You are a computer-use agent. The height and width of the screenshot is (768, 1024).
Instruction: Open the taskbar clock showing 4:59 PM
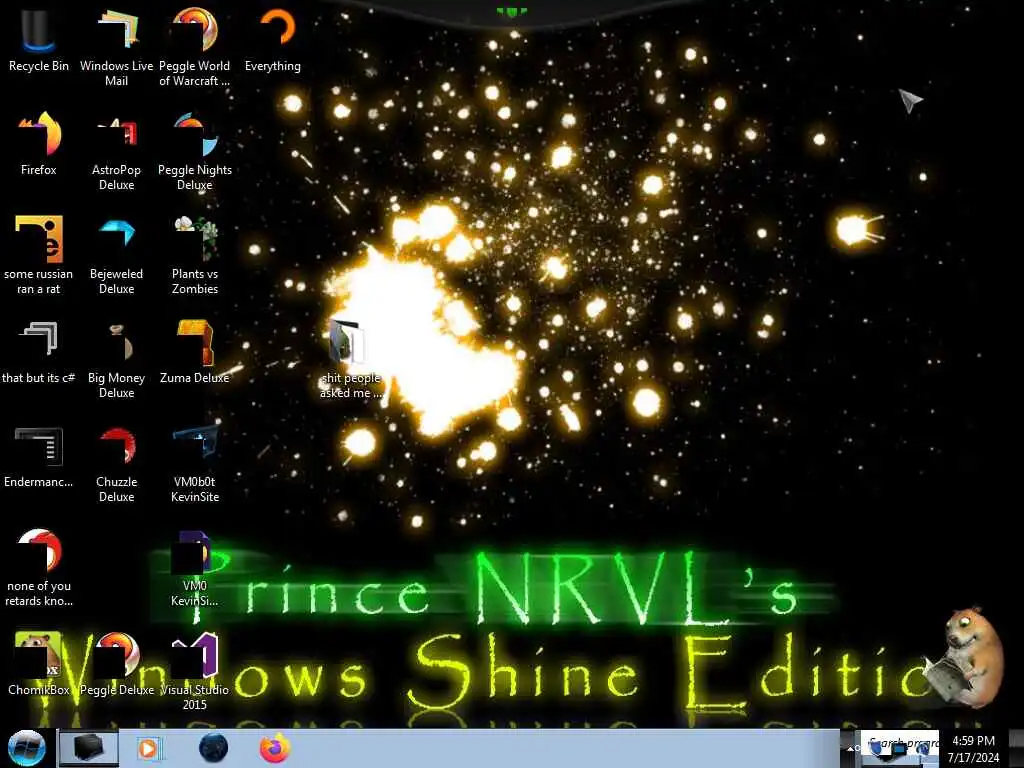click(x=973, y=749)
